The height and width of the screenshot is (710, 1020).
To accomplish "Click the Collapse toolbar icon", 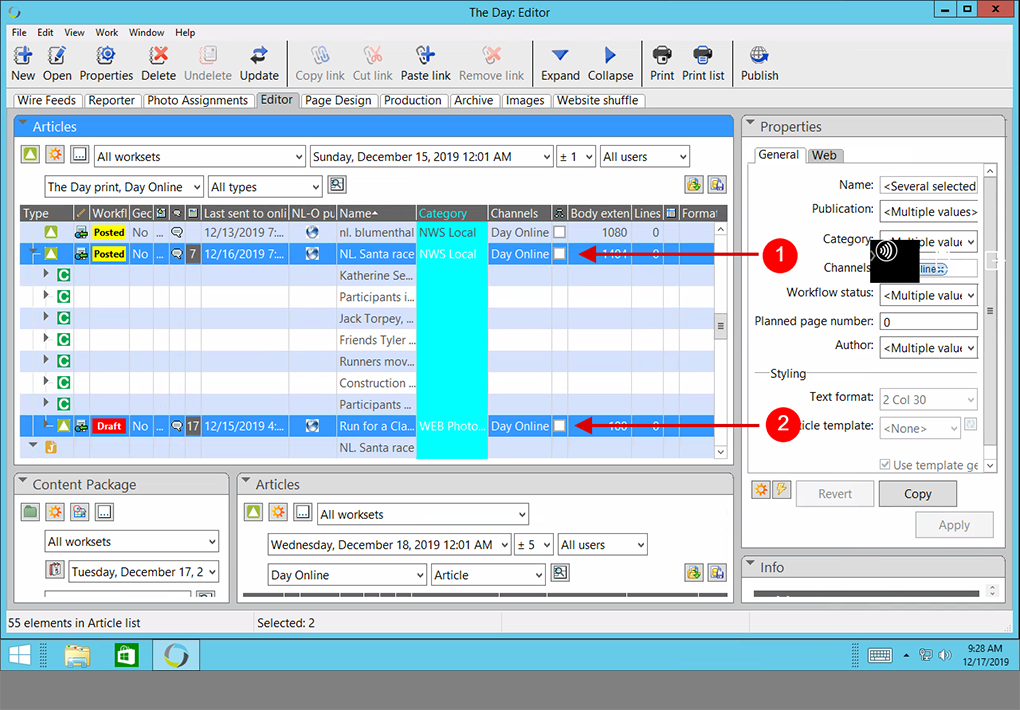I will (610, 63).
